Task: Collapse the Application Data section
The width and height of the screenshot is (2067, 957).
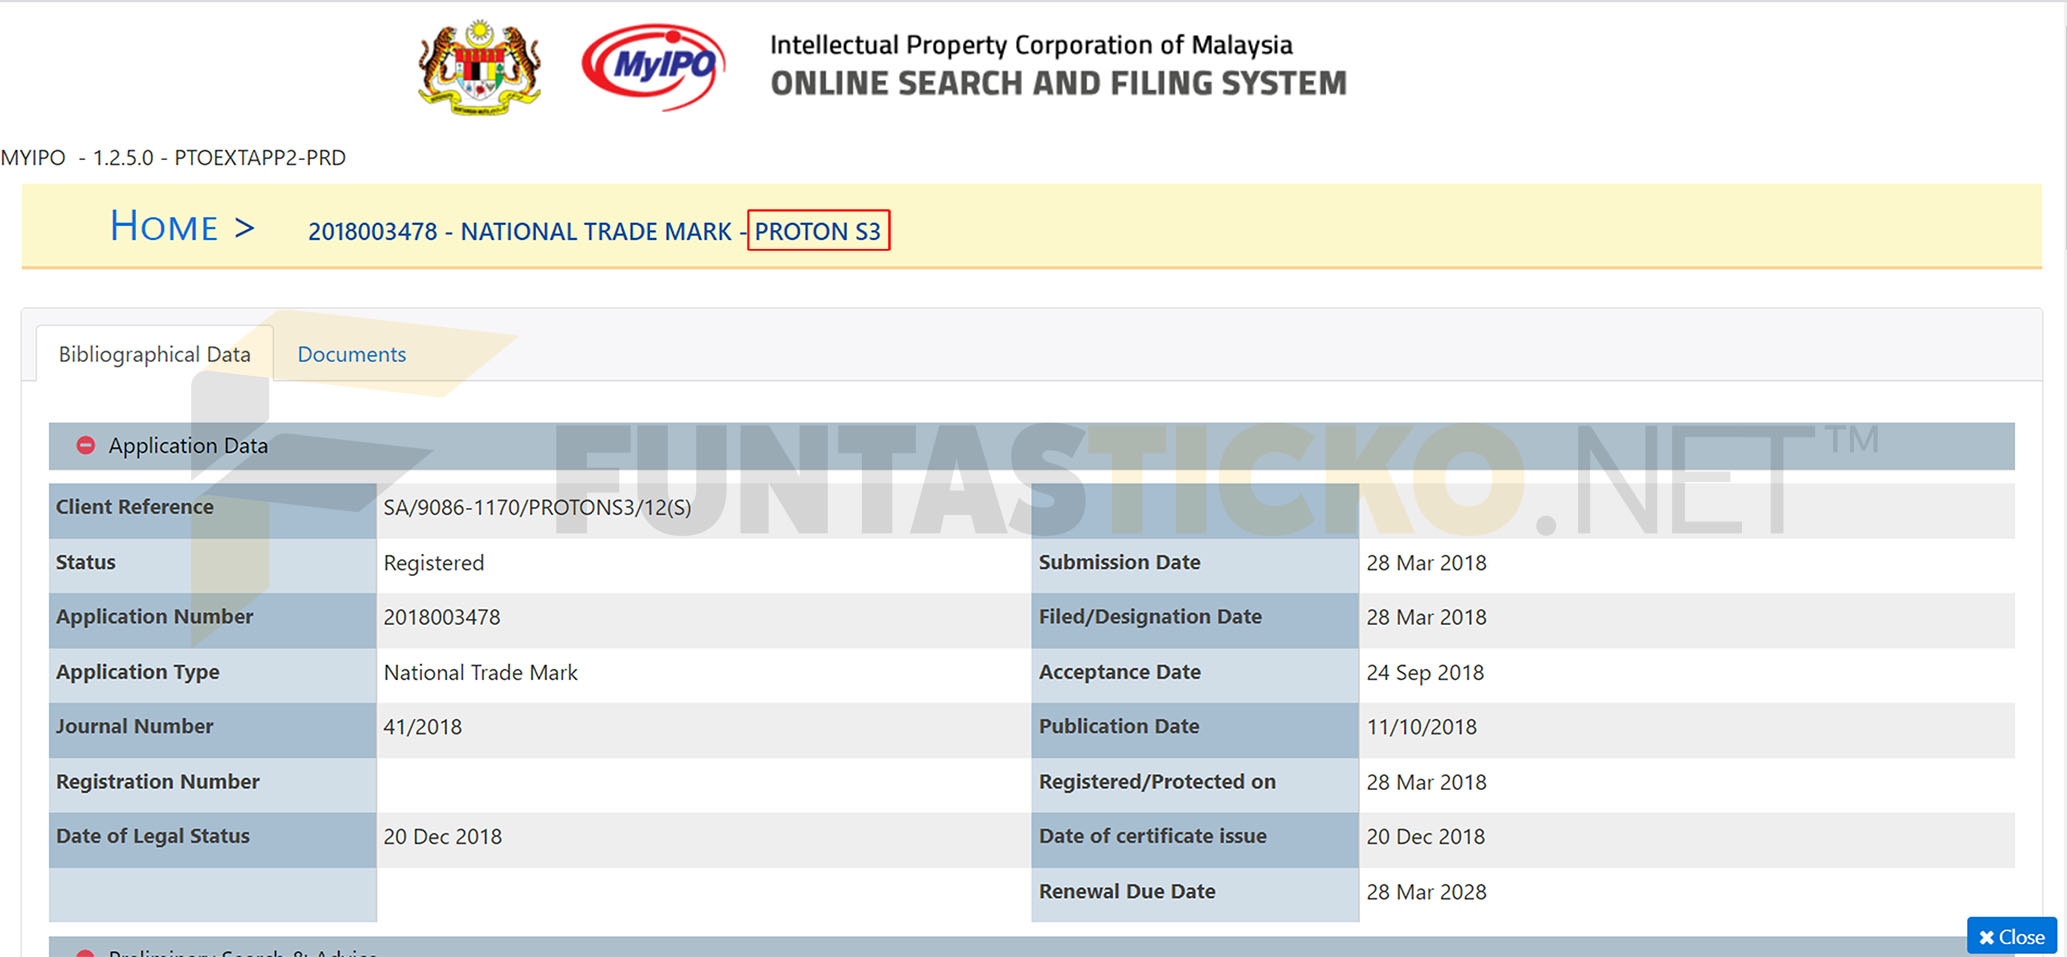Action: coord(86,445)
